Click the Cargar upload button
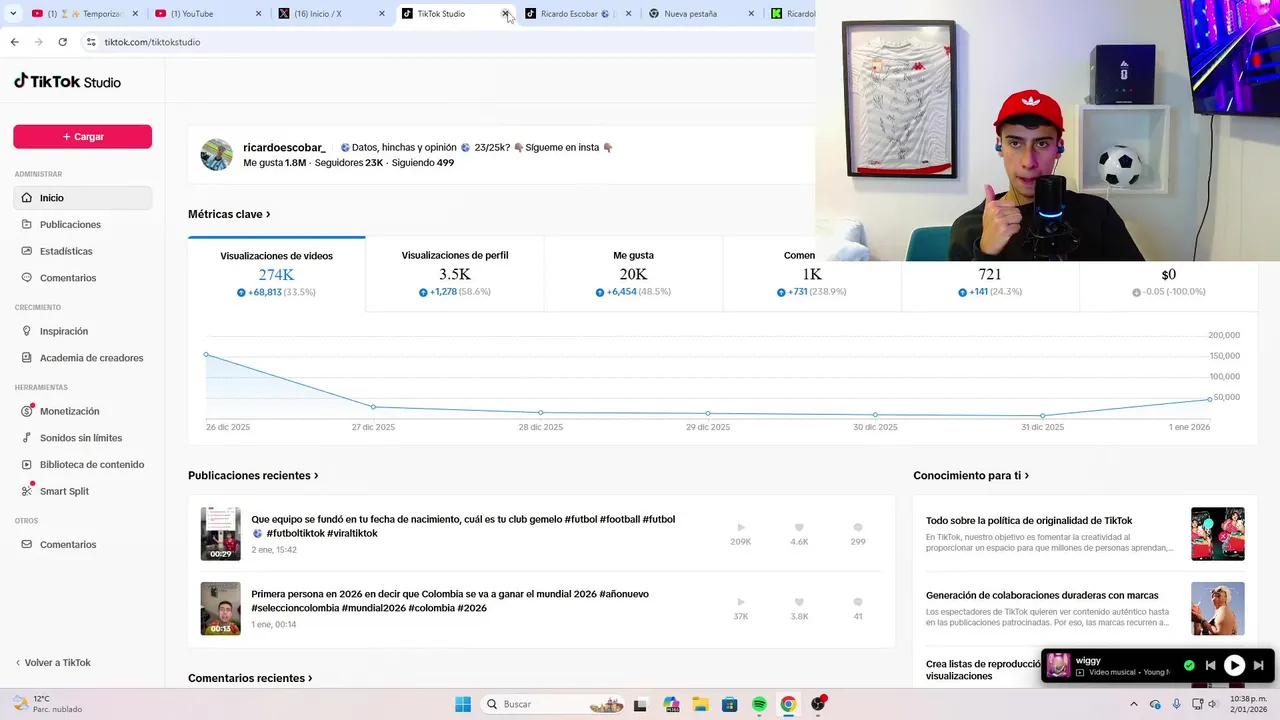The height and width of the screenshot is (720, 1280). click(82, 136)
